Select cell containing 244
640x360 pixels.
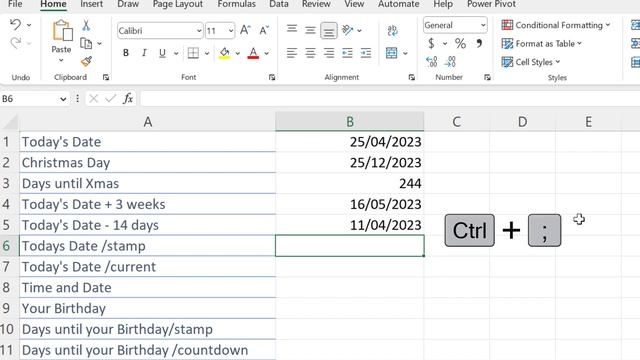[350, 183]
